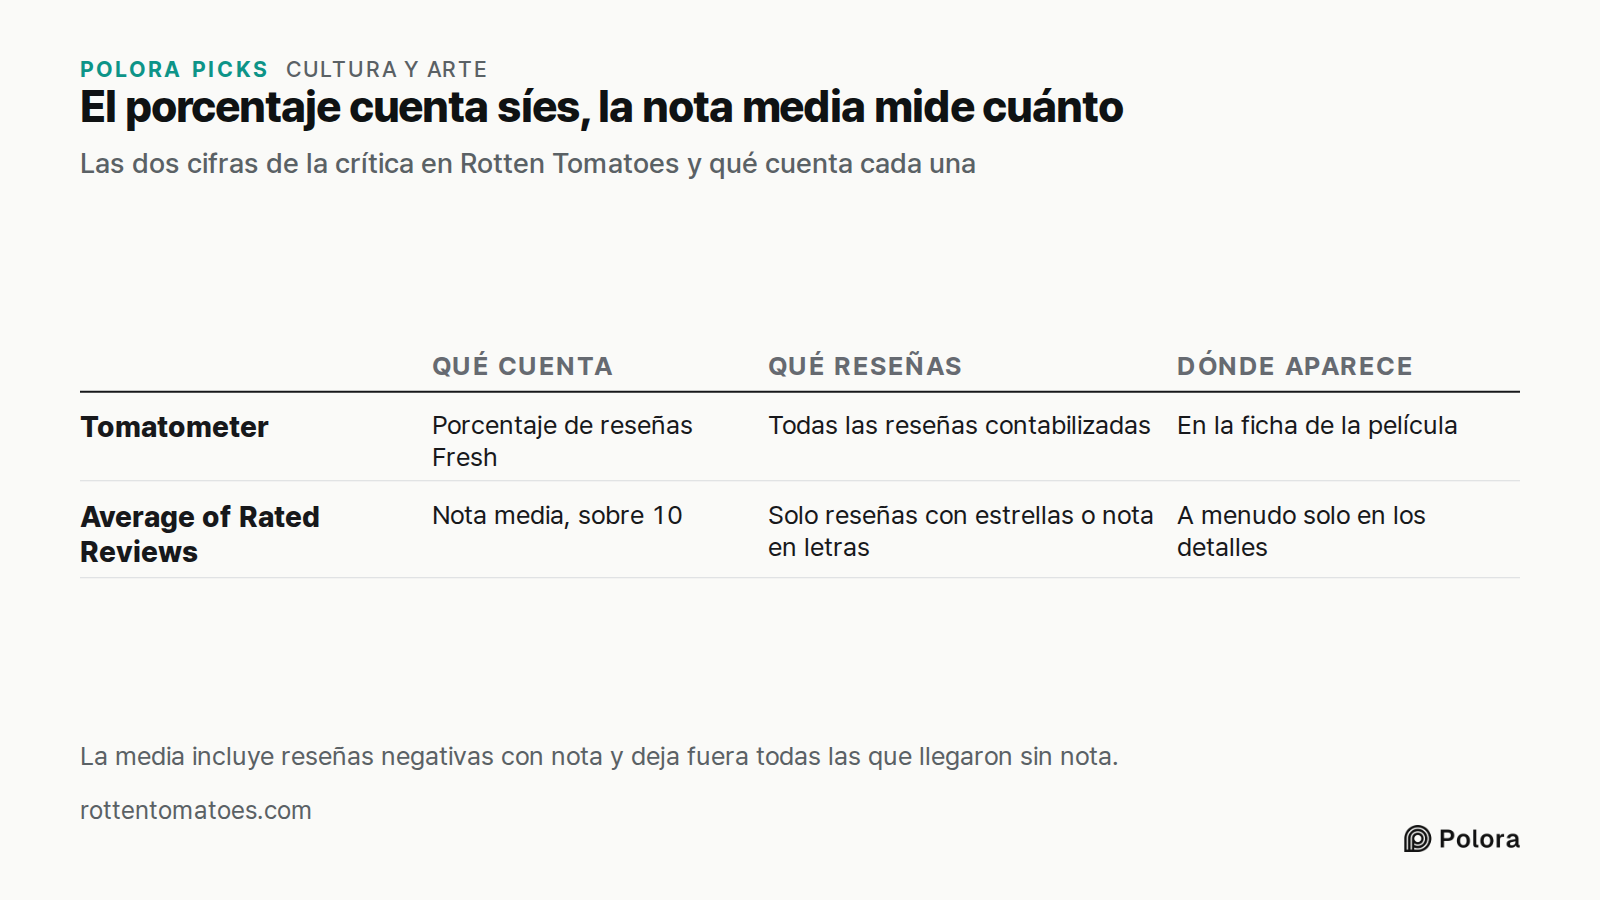This screenshot has height=900, width=1600.
Task: Click cell 'Porcentaje de reseñas Fresh'
Action: pos(562,441)
